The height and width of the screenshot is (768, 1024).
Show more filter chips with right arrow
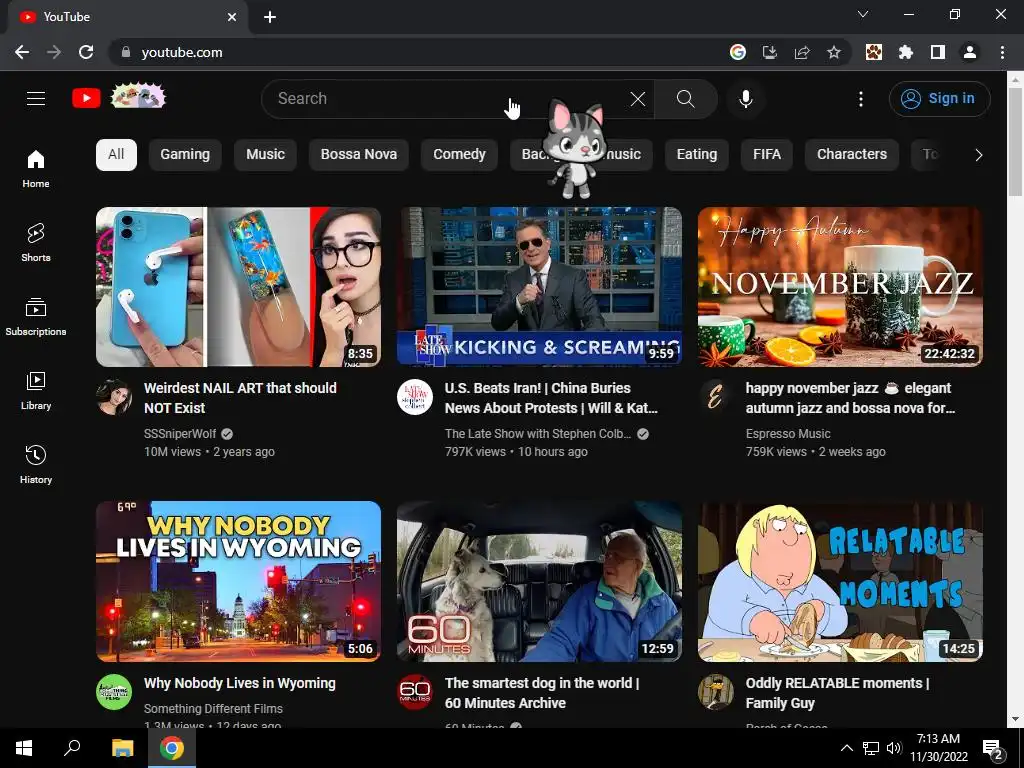978,155
